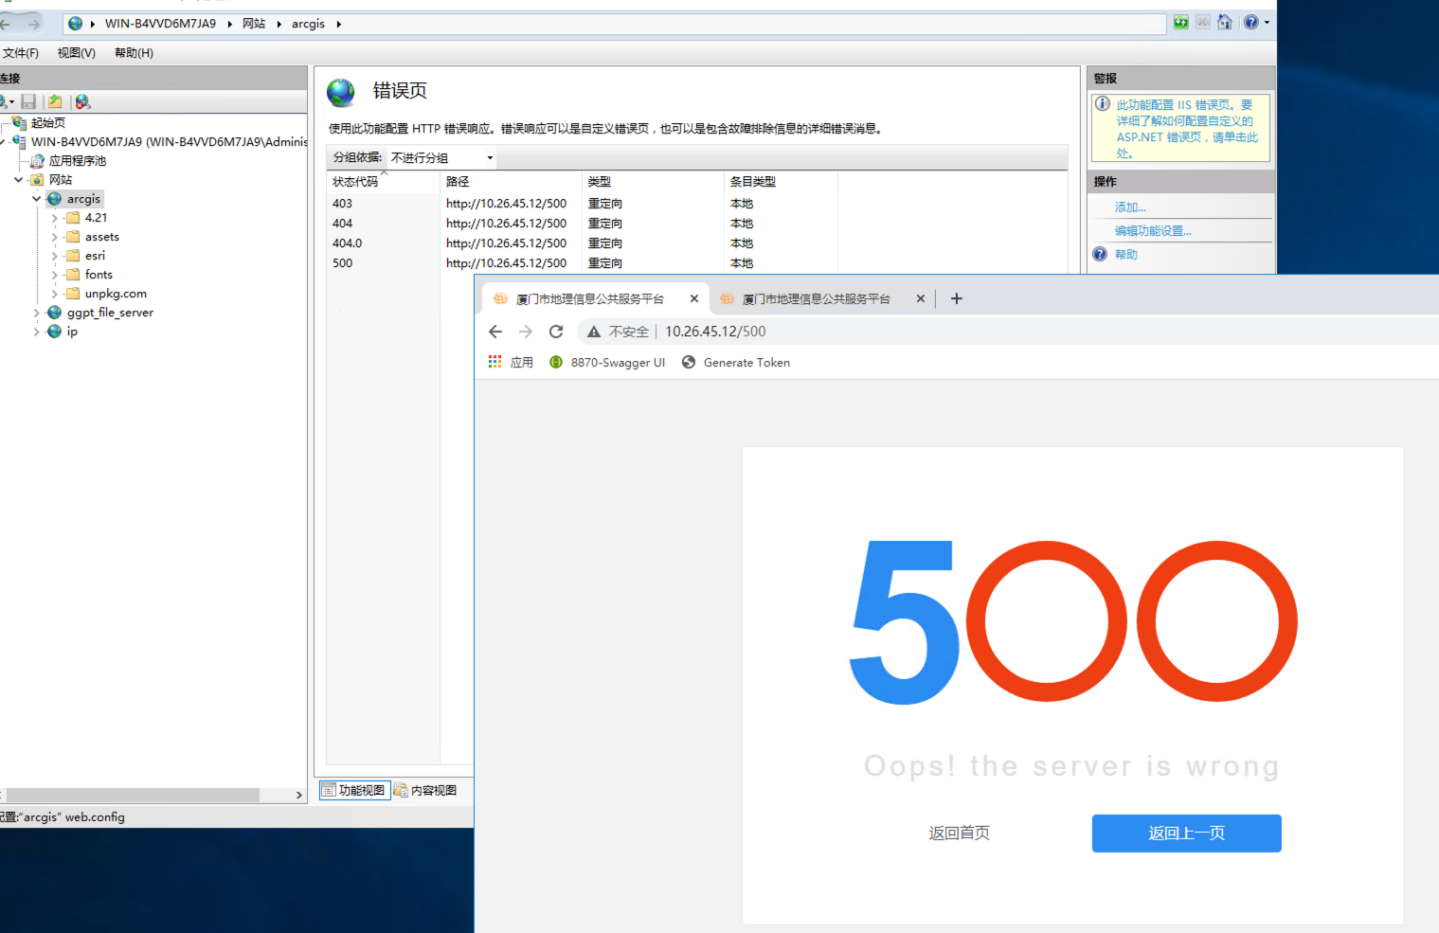
Task: Expand the ggpt_file_server site node
Action: click(37, 313)
